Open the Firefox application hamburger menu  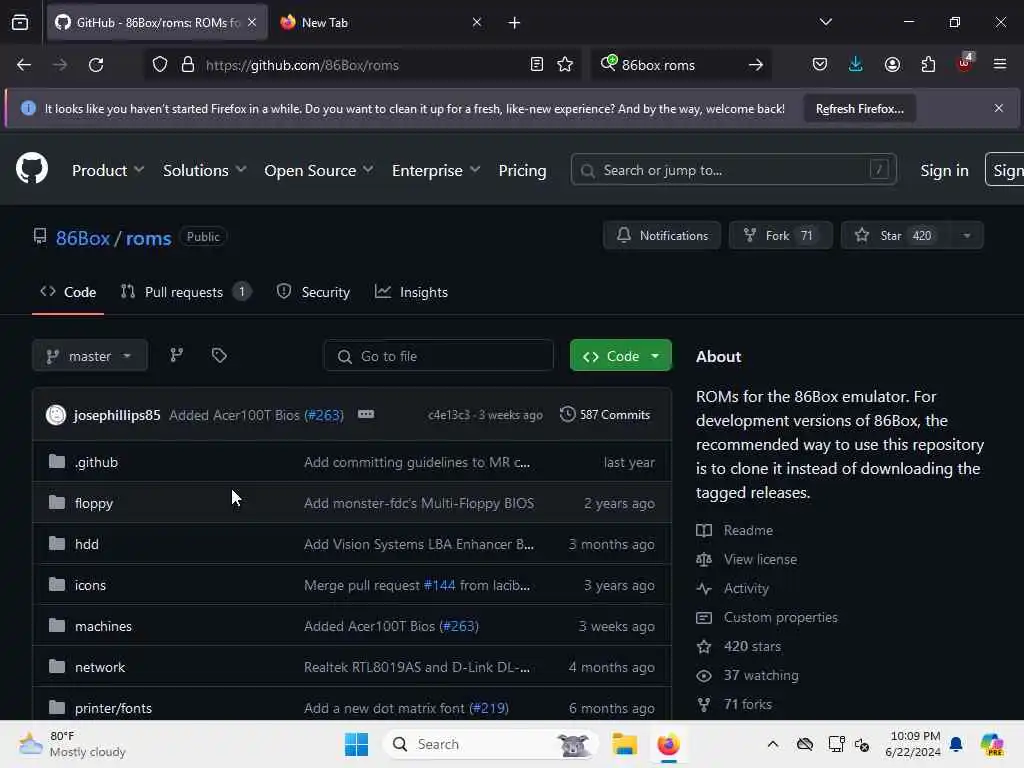pos(999,64)
